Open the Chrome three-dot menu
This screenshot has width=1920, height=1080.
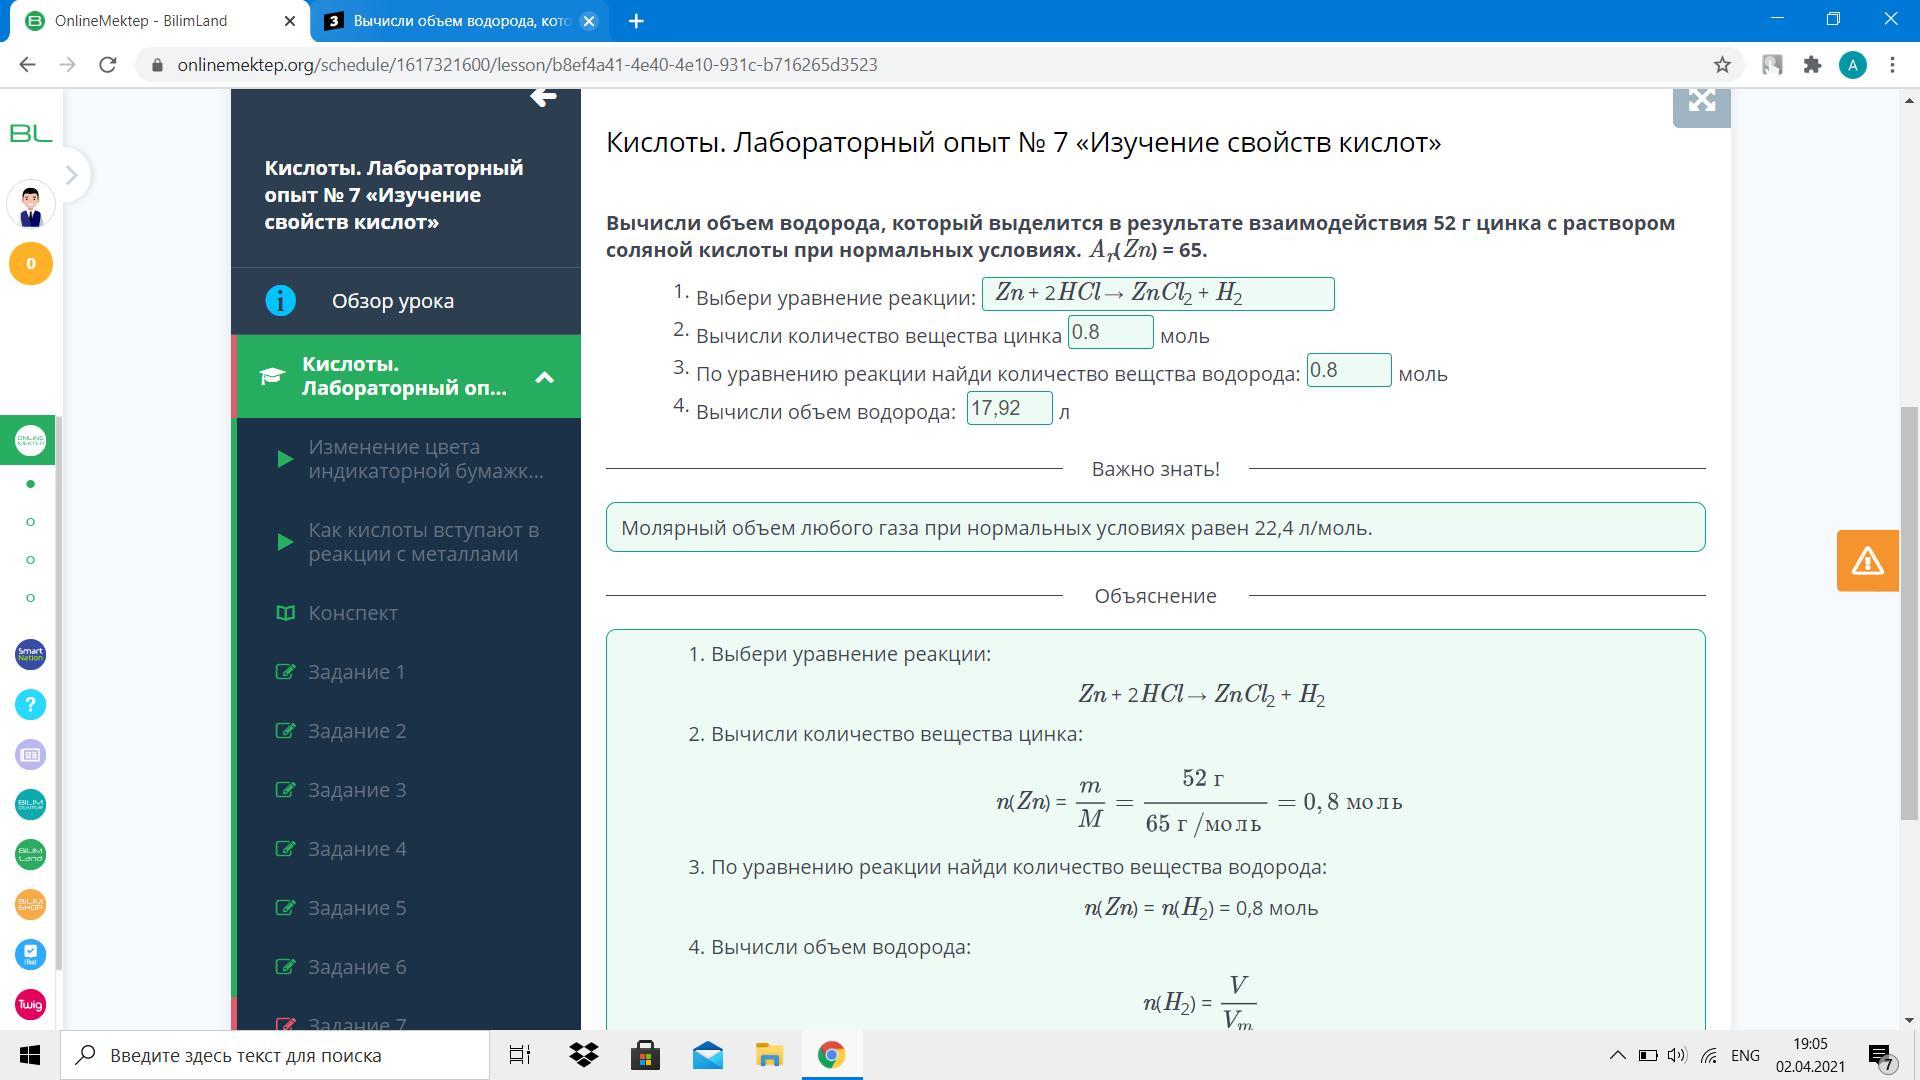(x=1892, y=65)
